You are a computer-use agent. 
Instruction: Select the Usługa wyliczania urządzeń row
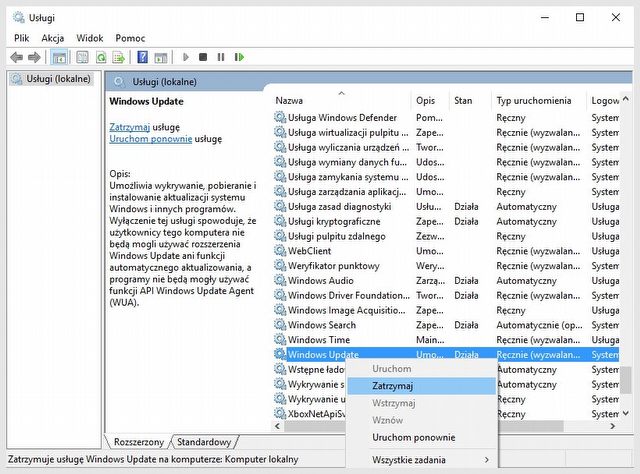446,147
